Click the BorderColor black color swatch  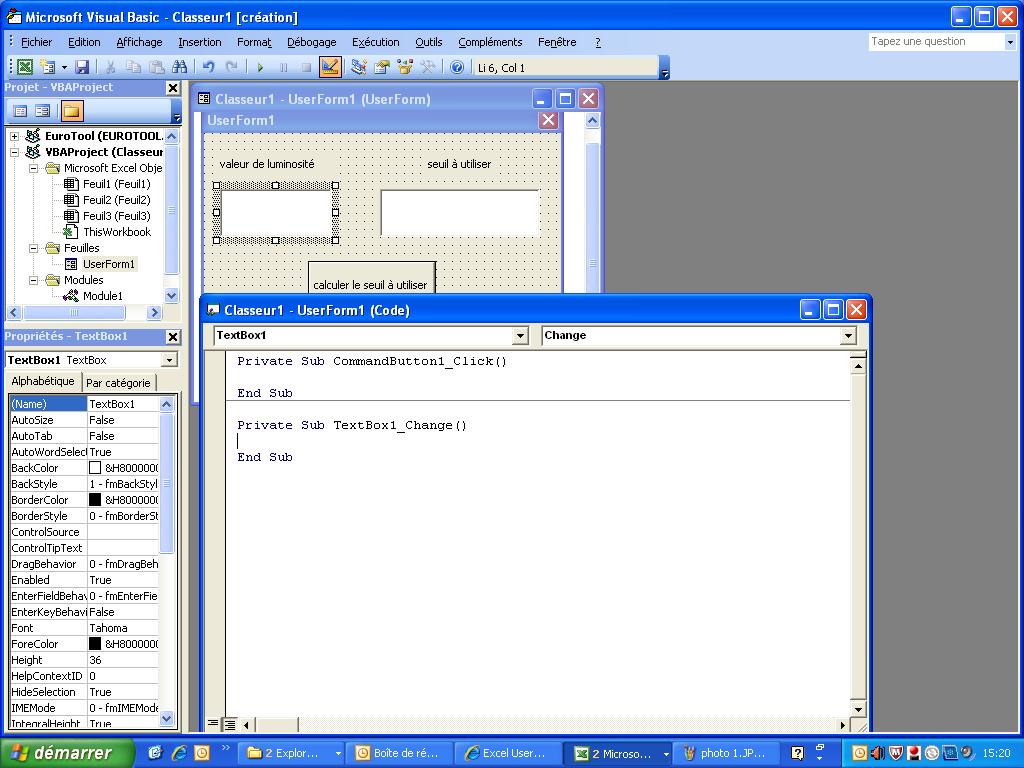tap(95, 500)
